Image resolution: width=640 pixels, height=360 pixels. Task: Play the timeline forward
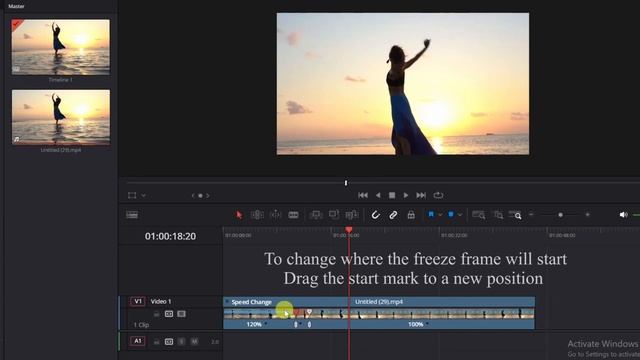406,196
